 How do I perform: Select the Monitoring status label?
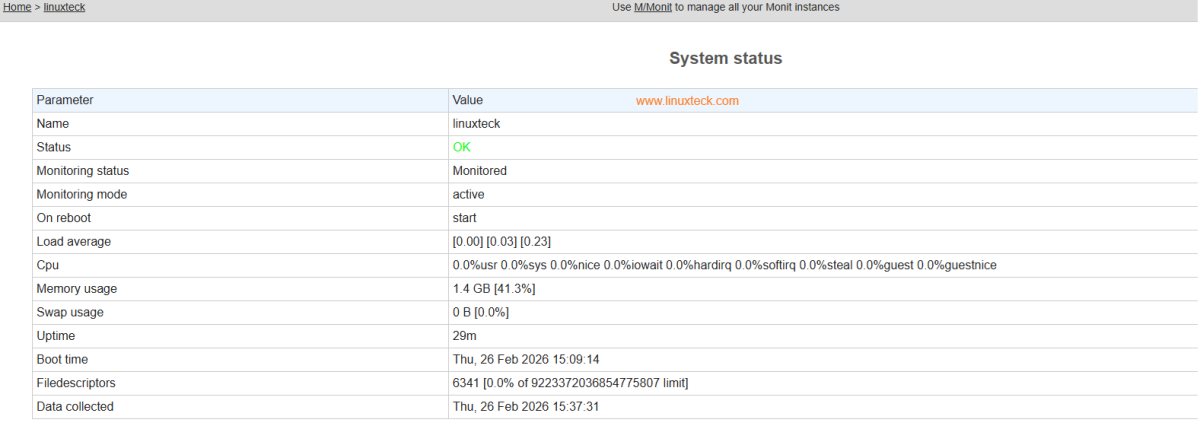pyautogui.click(x=83, y=171)
